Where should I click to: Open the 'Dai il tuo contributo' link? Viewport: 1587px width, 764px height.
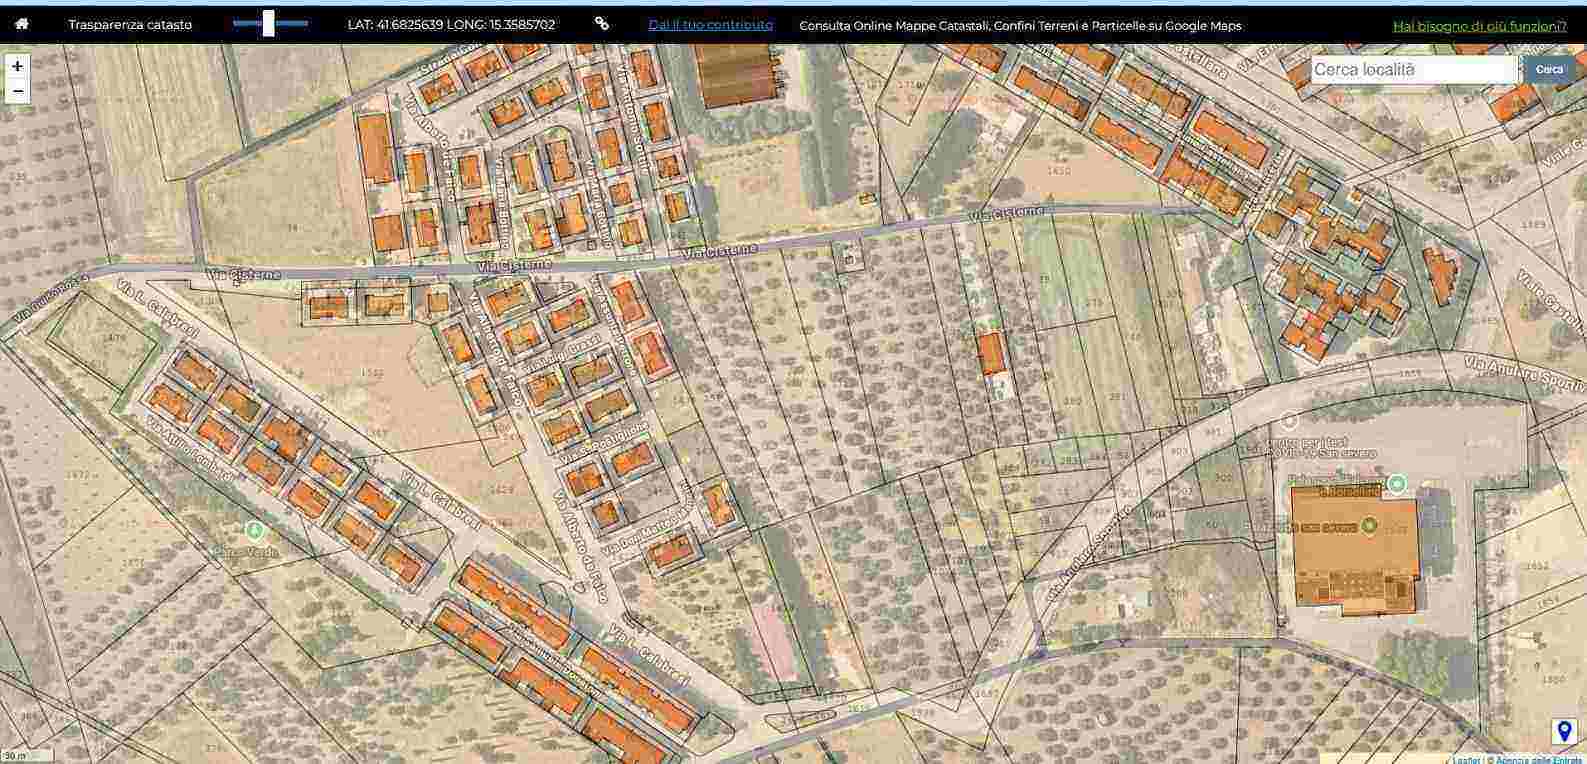710,25
